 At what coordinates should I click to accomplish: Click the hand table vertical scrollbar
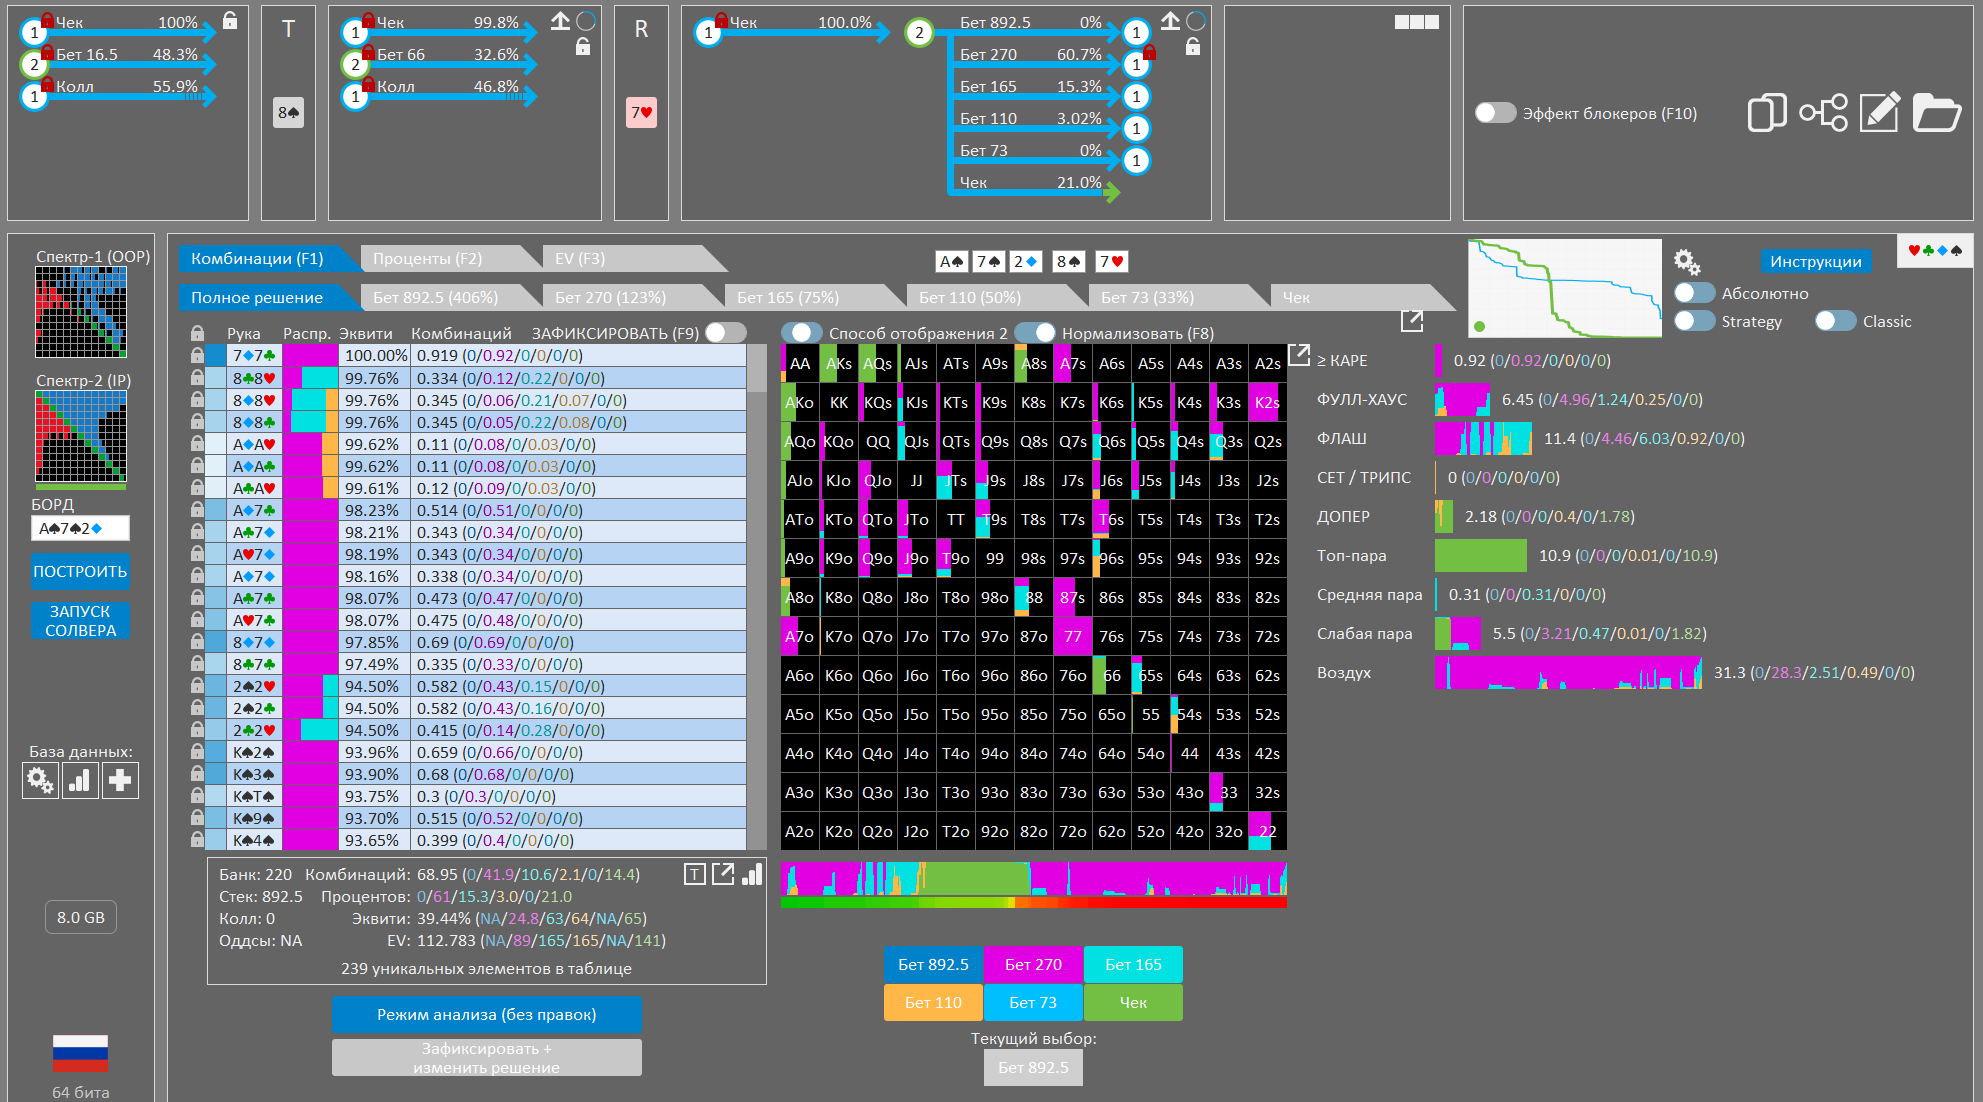point(758,596)
